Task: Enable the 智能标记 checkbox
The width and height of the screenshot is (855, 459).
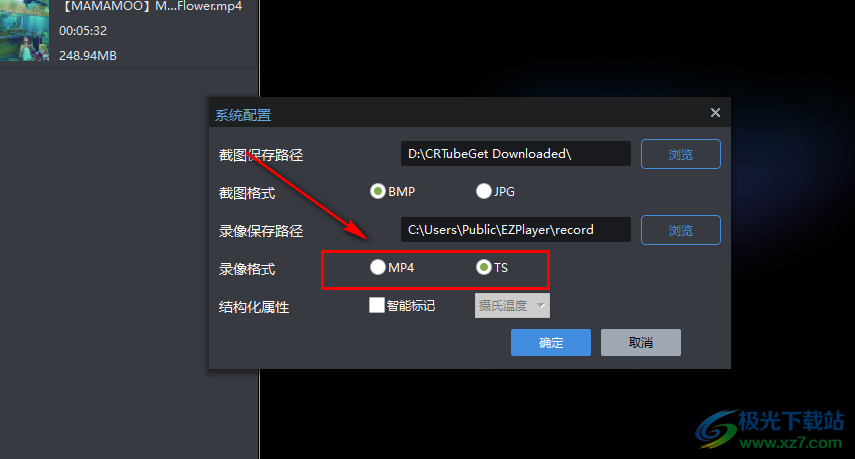Action: (x=377, y=305)
